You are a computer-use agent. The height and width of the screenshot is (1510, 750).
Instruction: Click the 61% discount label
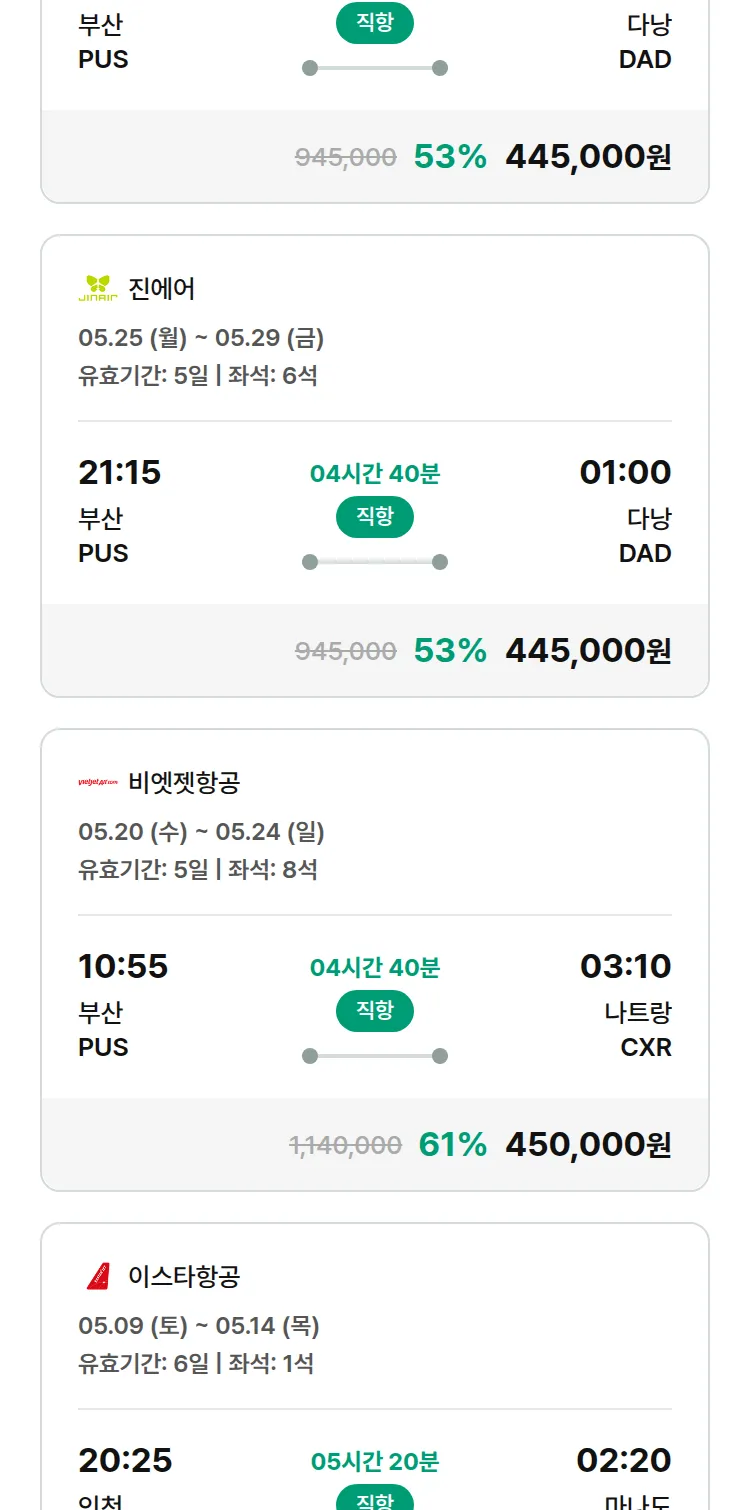click(452, 1144)
